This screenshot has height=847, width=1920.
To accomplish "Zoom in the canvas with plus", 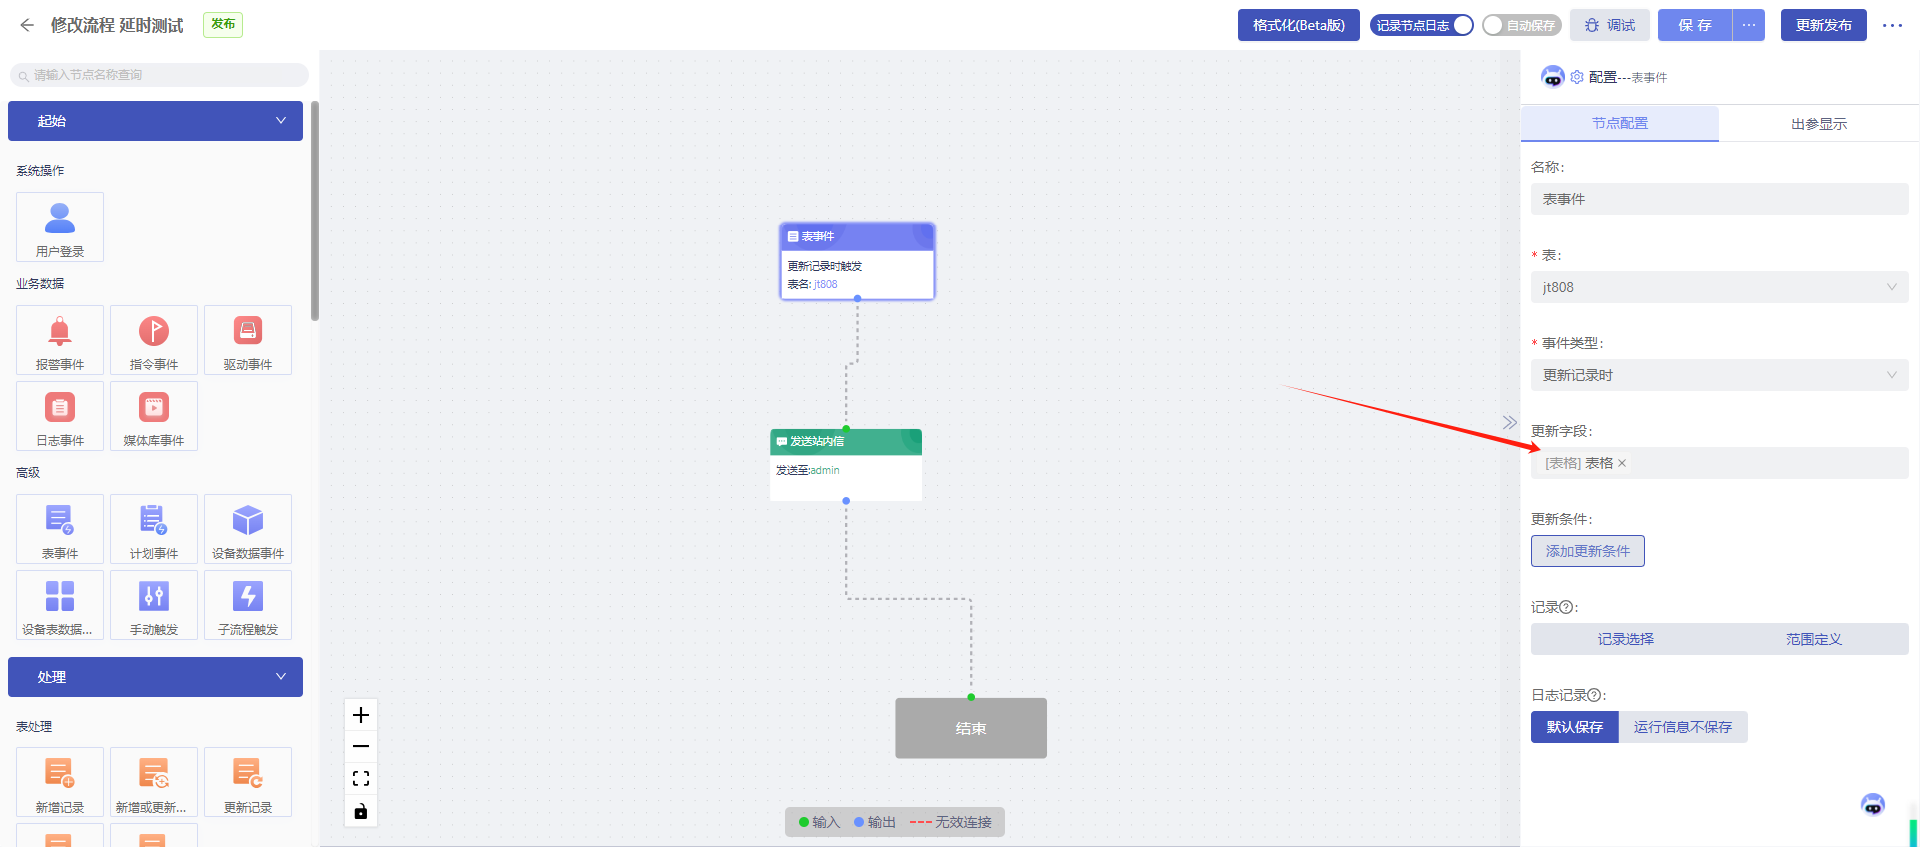I will click(x=361, y=715).
